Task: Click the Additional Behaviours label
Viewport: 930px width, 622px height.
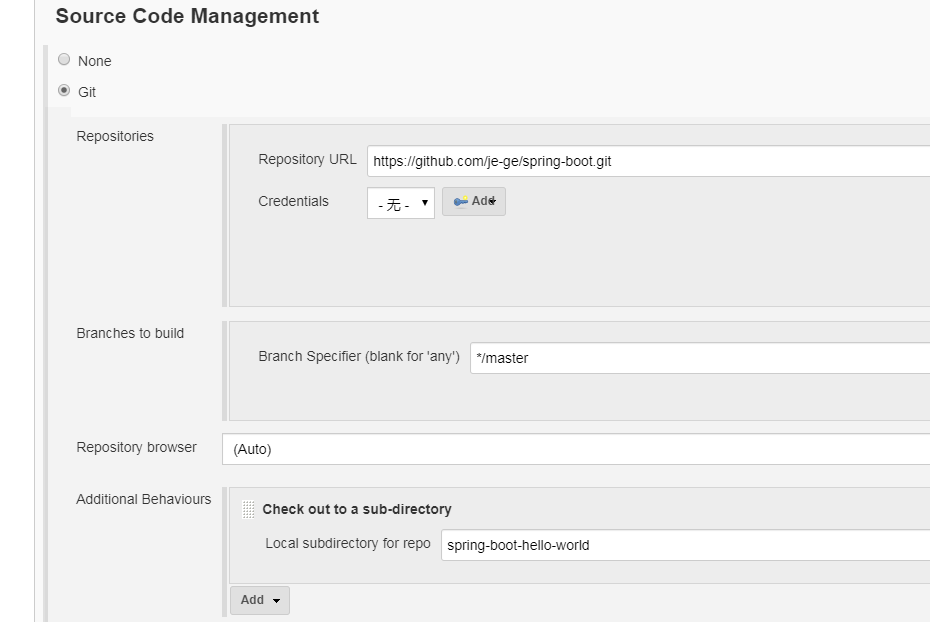Action: point(144,499)
